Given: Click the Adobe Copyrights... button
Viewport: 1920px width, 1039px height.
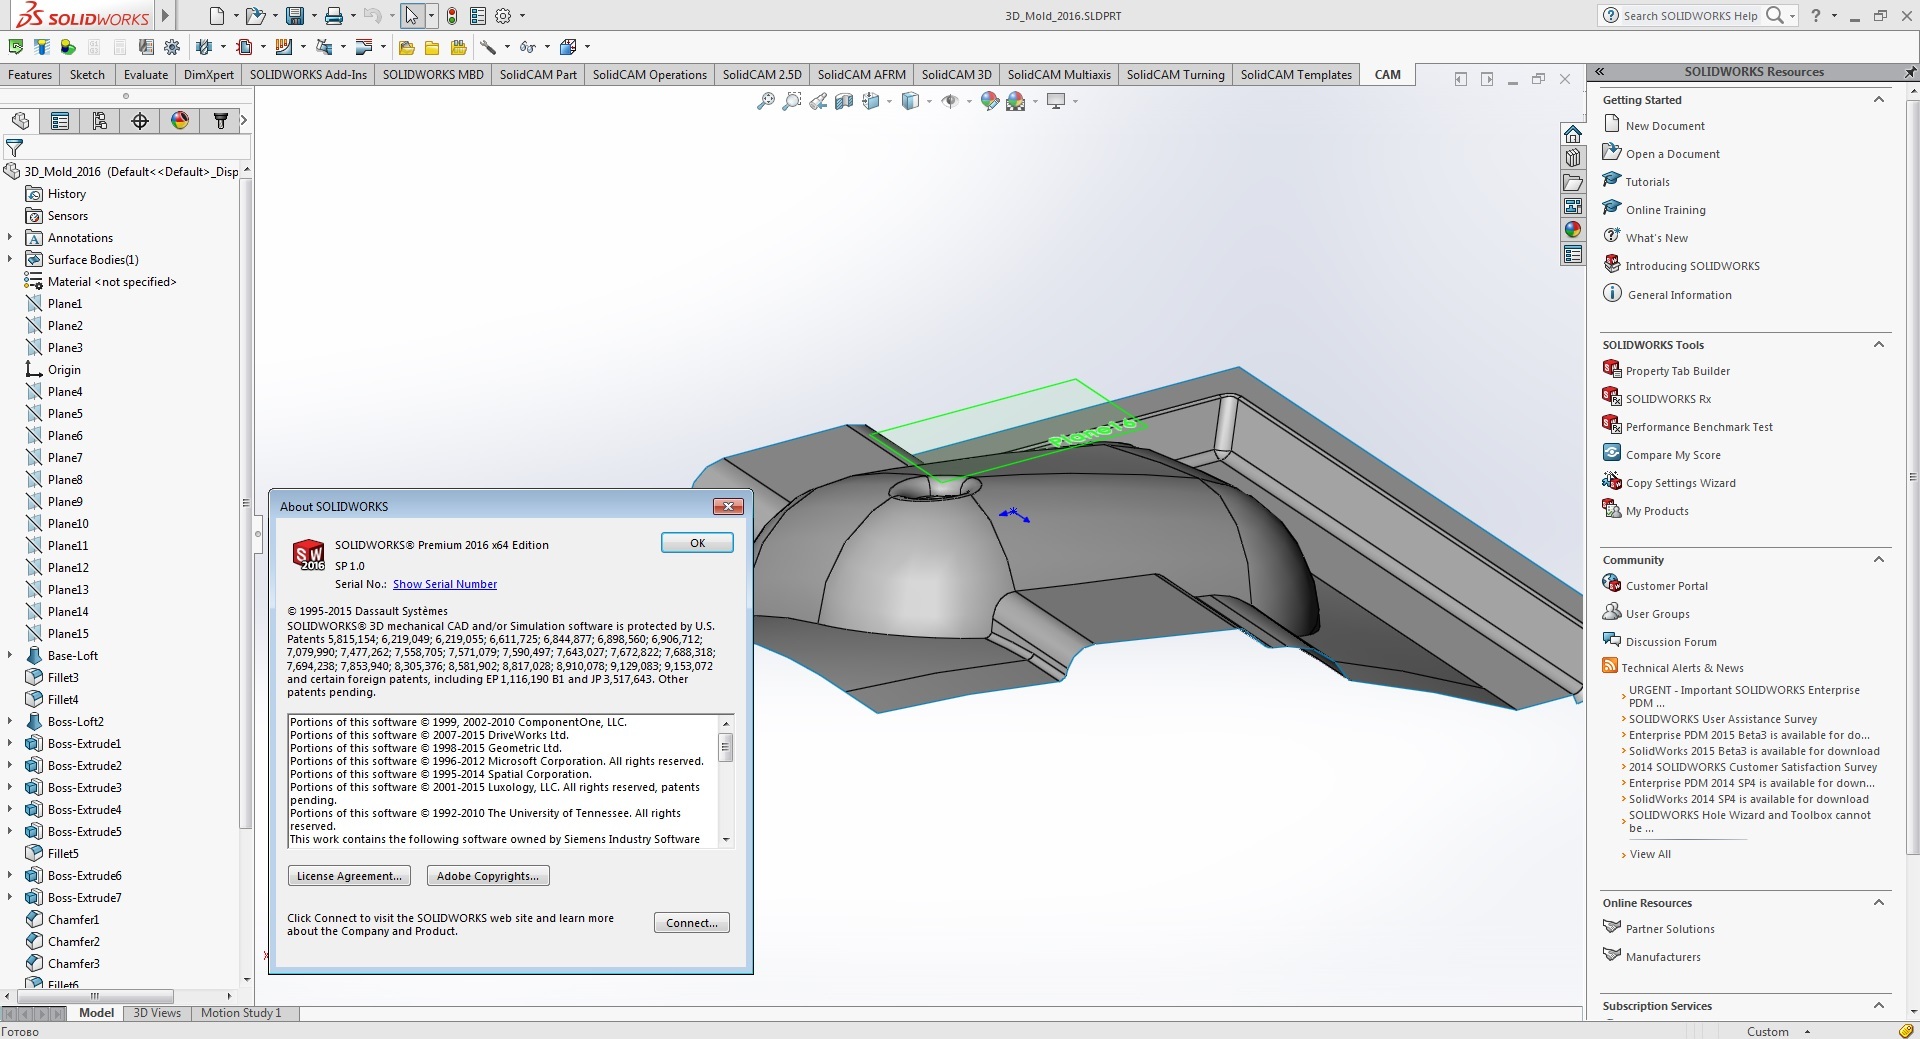Looking at the screenshot, I should pyautogui.click(x=488, y=876).
